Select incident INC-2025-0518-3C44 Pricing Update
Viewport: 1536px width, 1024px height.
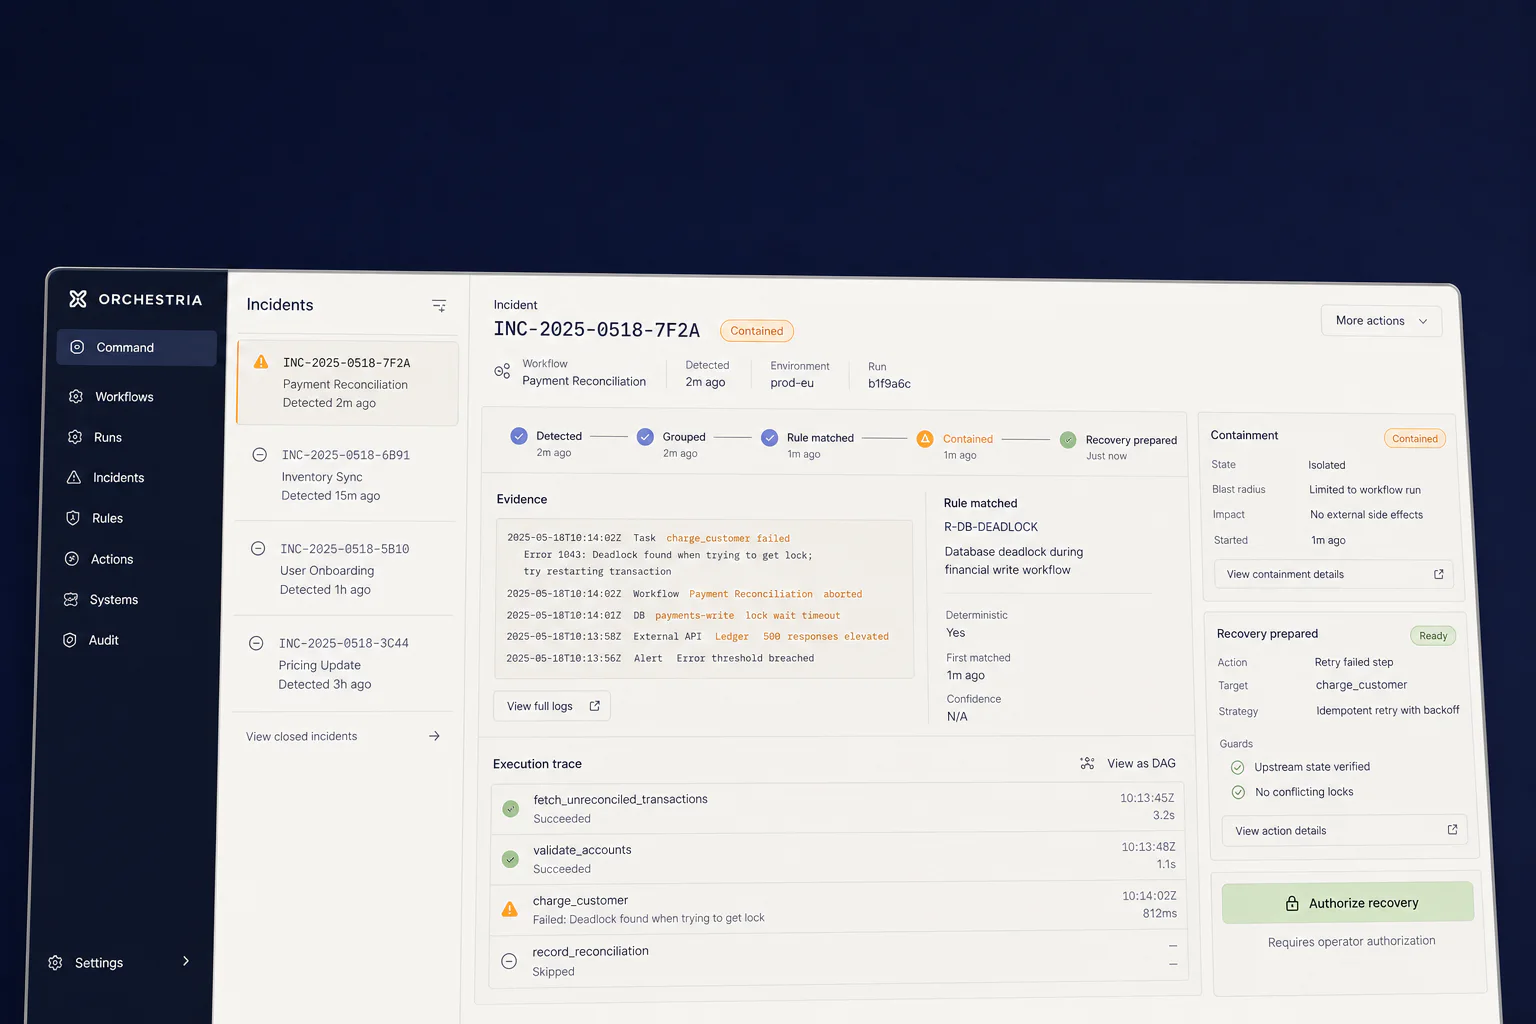click(344, 663)
